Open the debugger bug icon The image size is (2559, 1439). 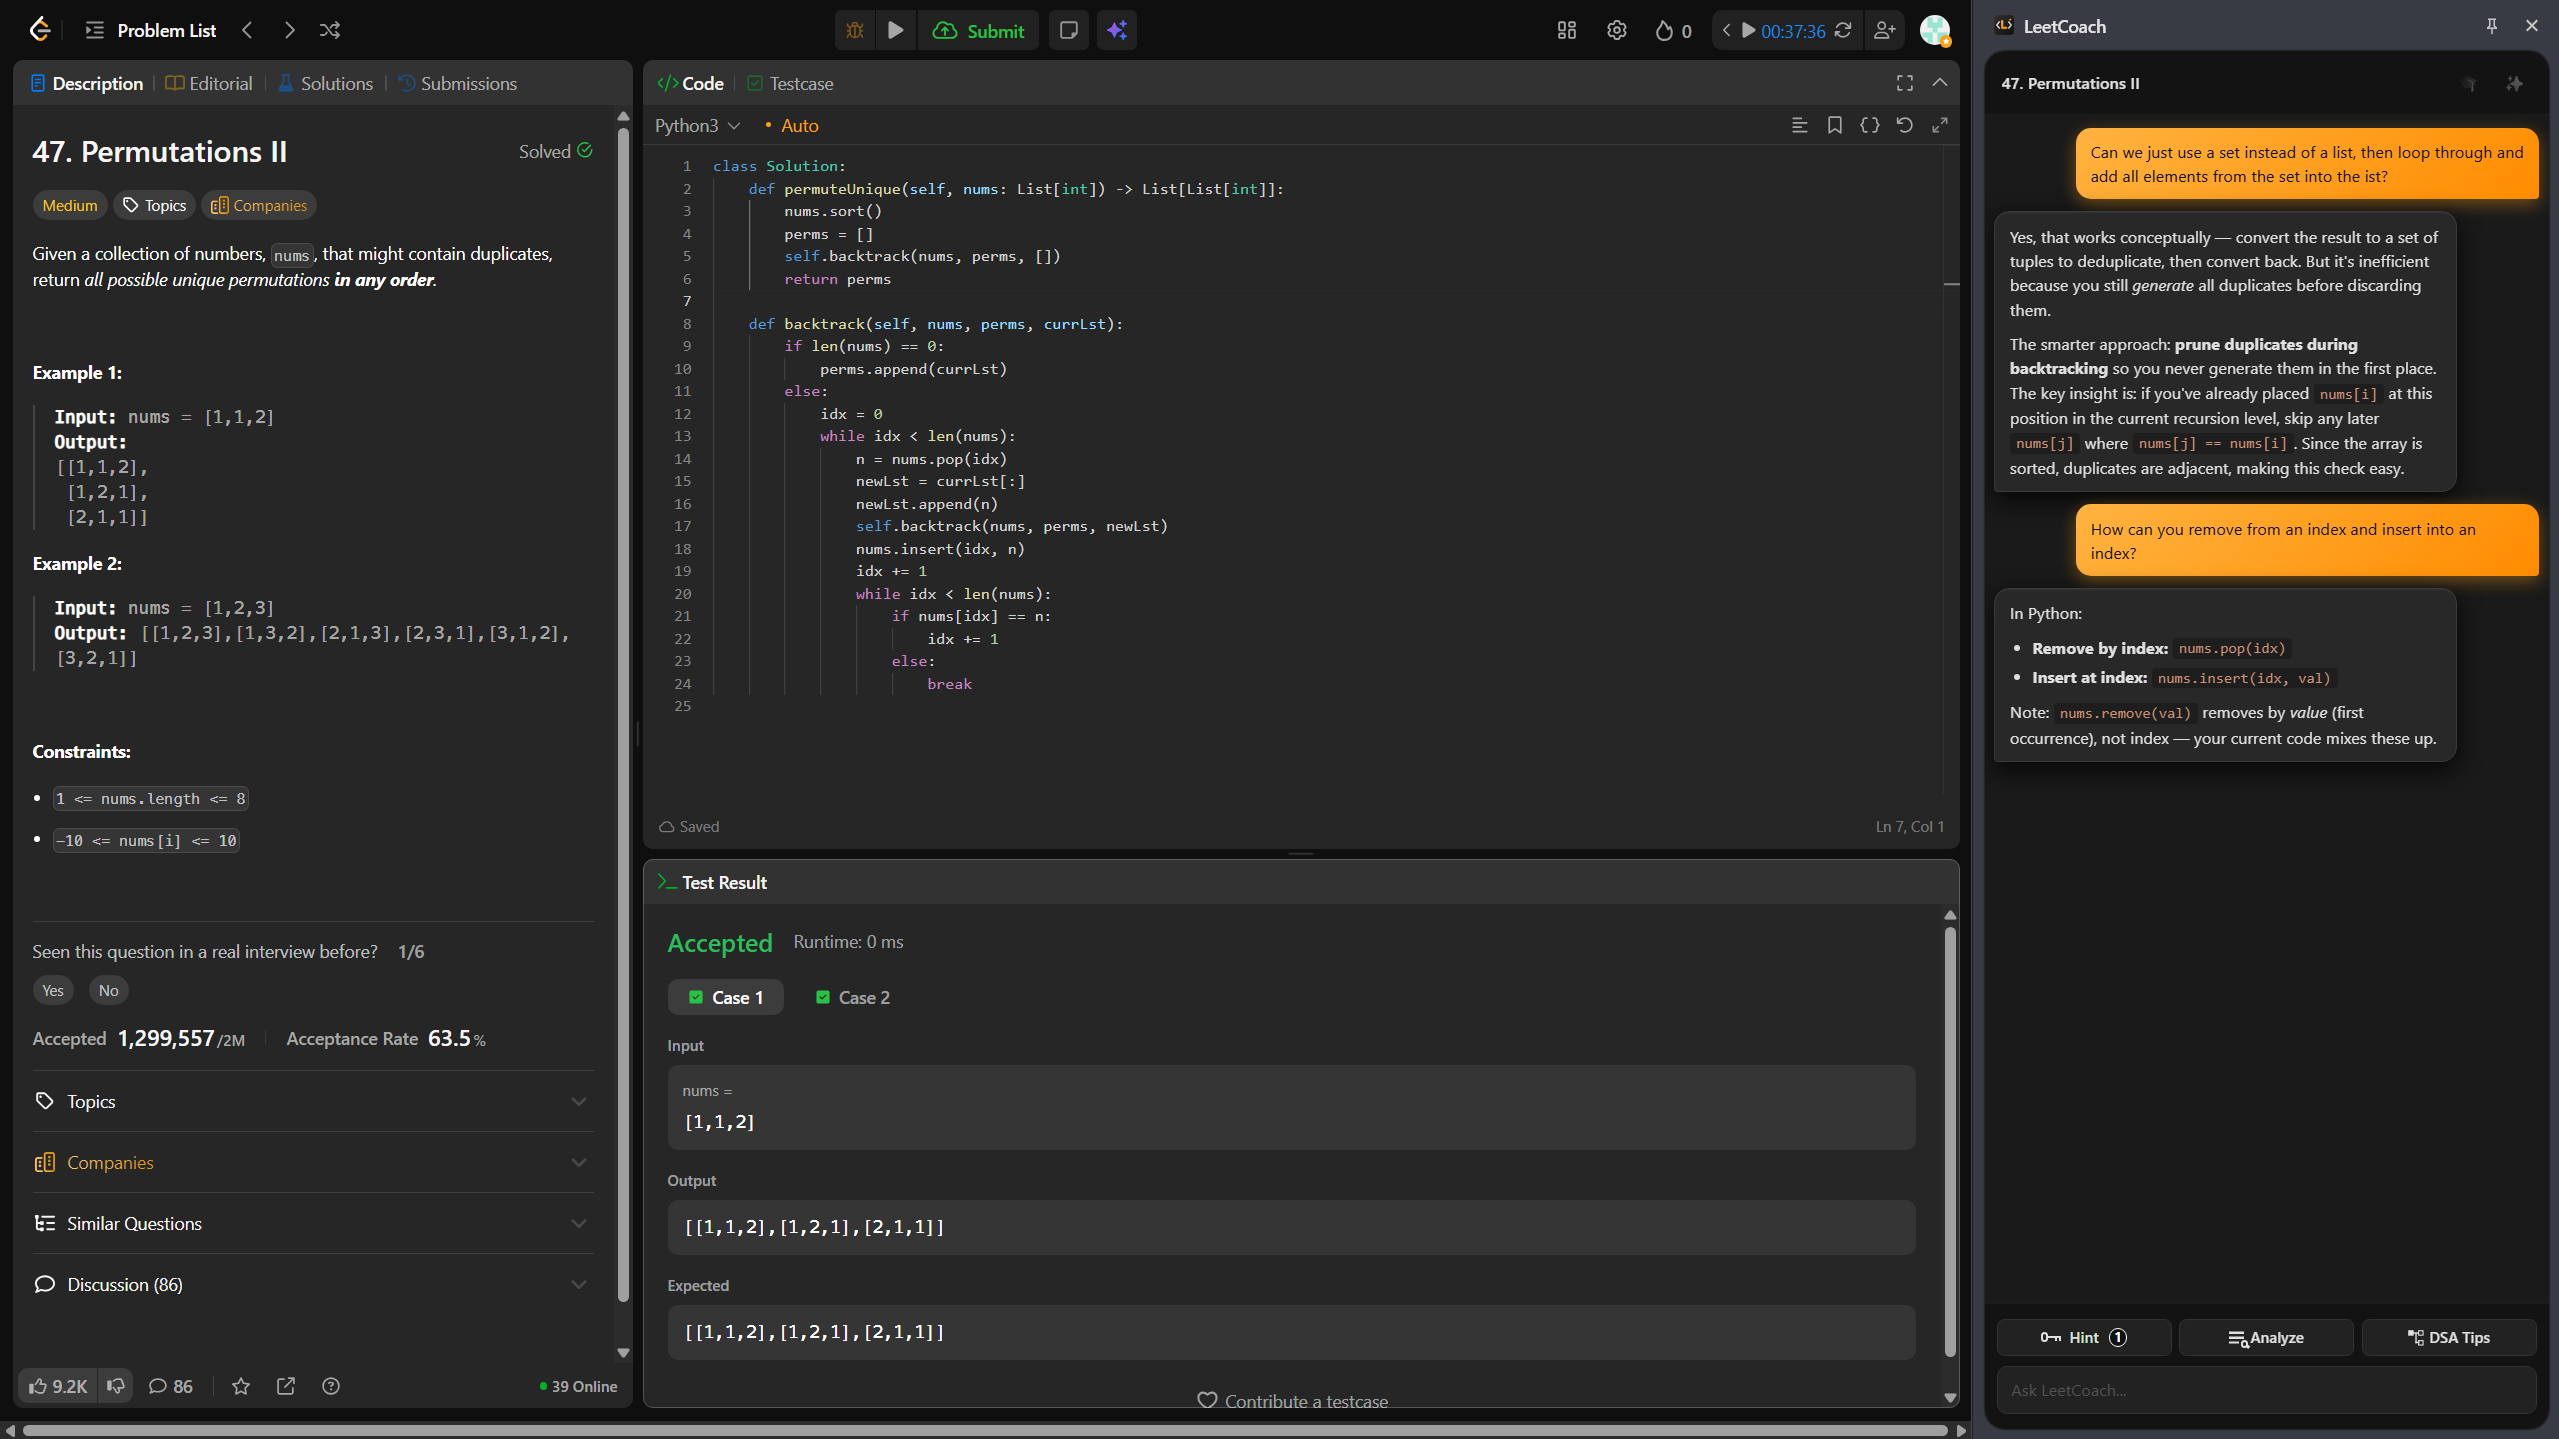(x=855, y=31)
